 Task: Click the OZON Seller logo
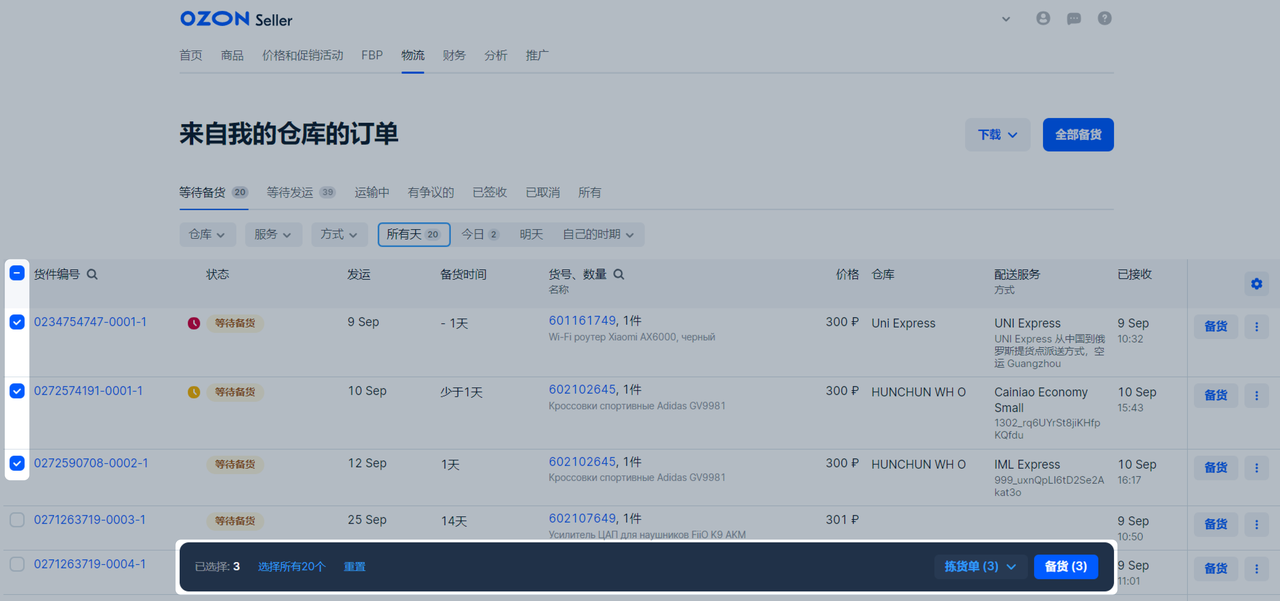click(x=235, y=18)
